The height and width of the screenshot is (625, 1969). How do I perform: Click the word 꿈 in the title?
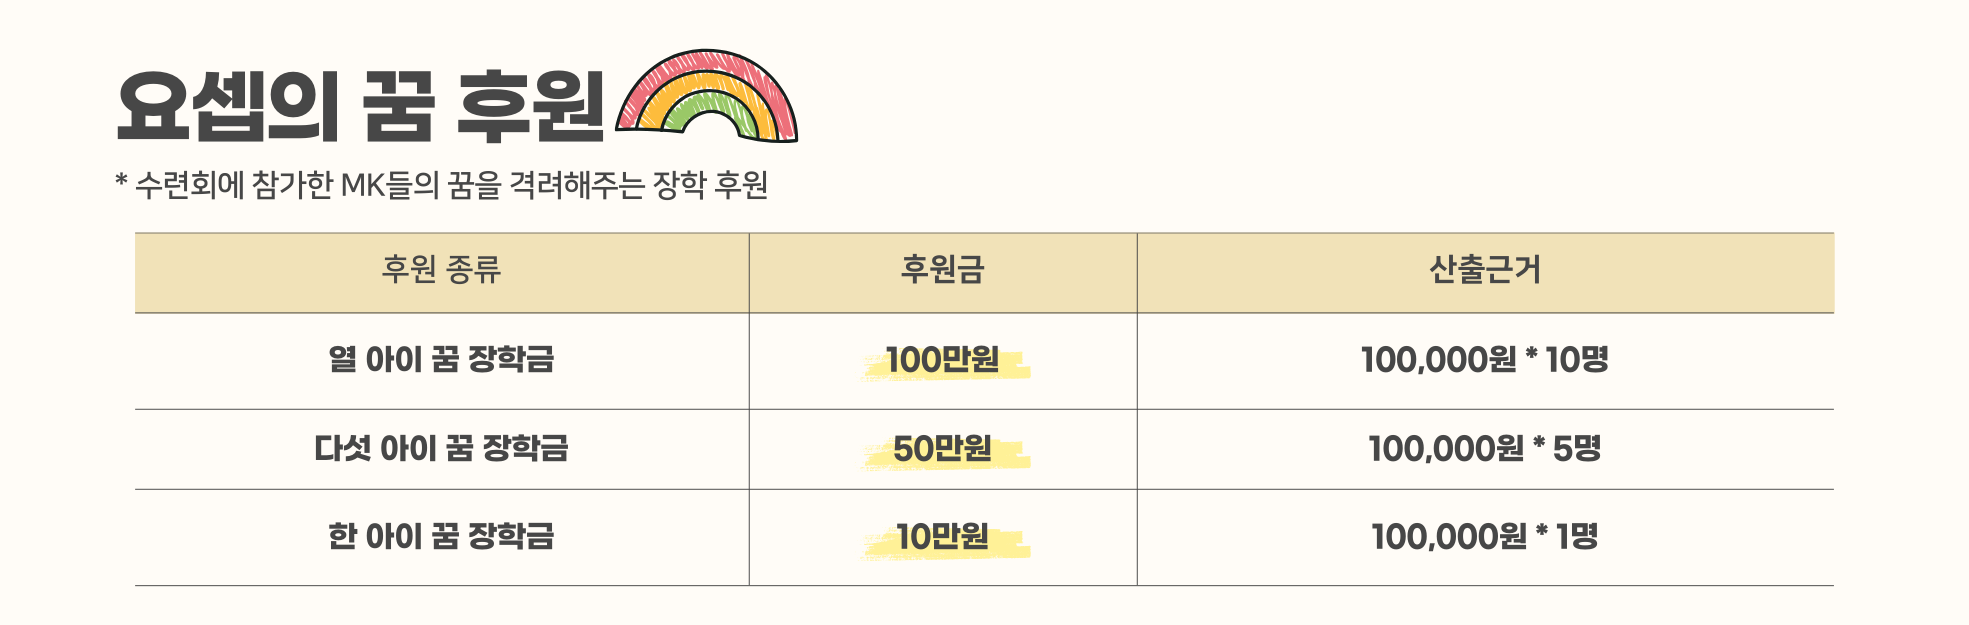[398, 106]
